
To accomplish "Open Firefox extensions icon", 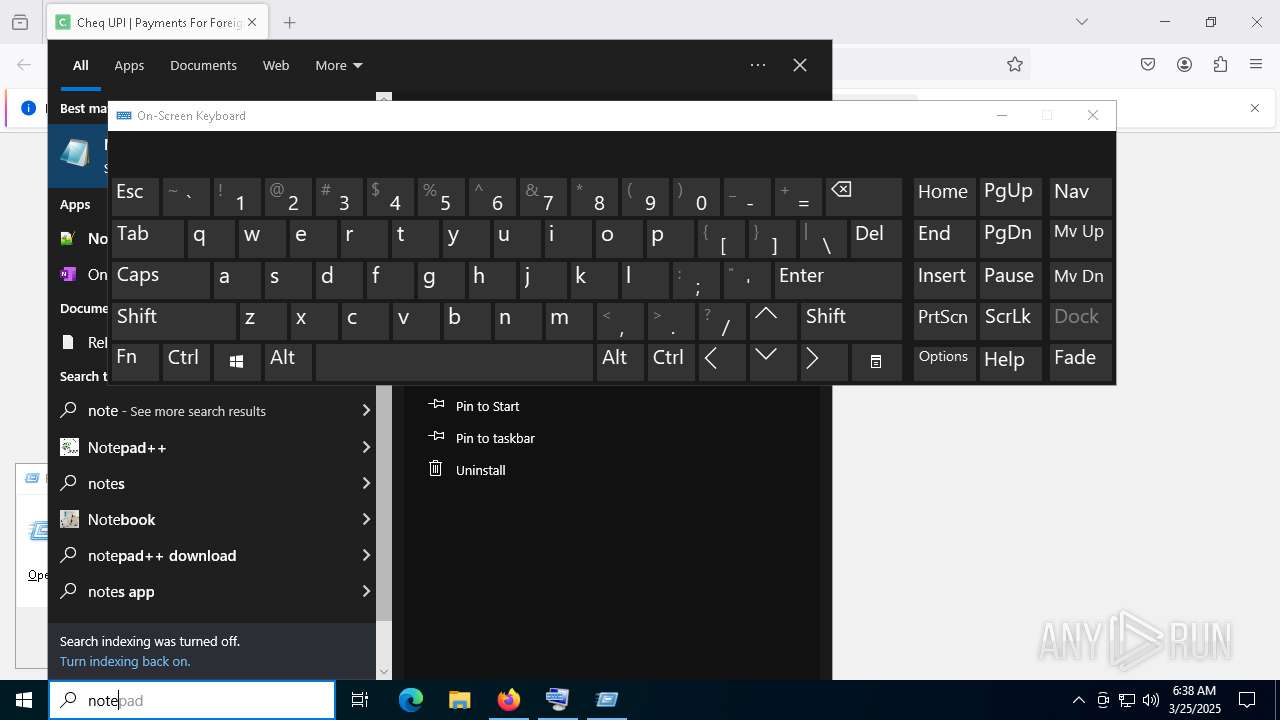I will (1220, 64).
